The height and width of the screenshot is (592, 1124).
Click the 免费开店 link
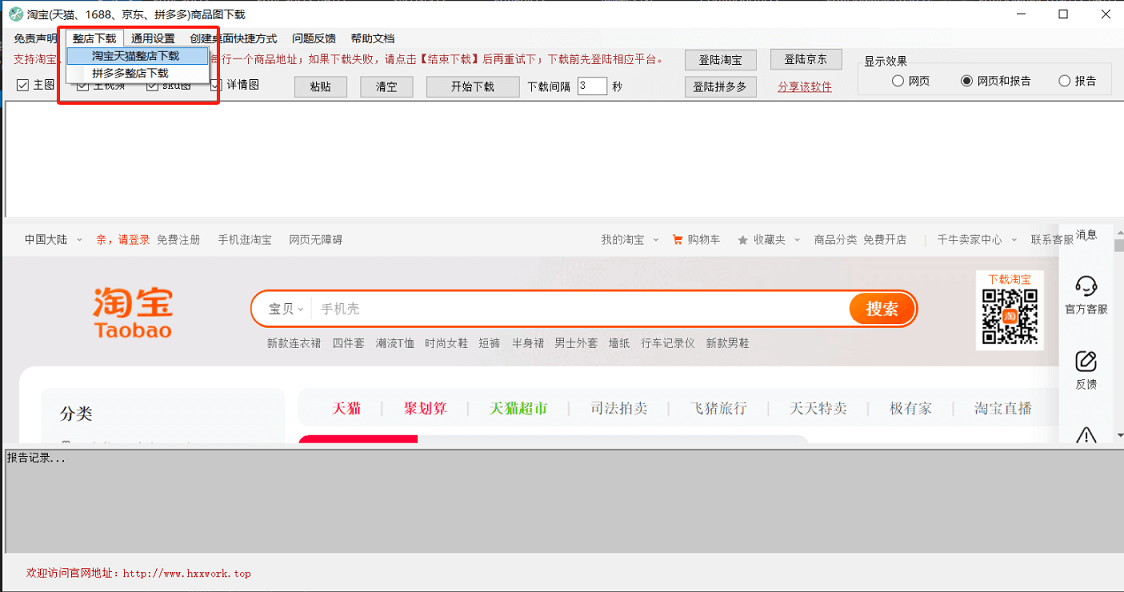pyautogui.click(x=885, y=240)
